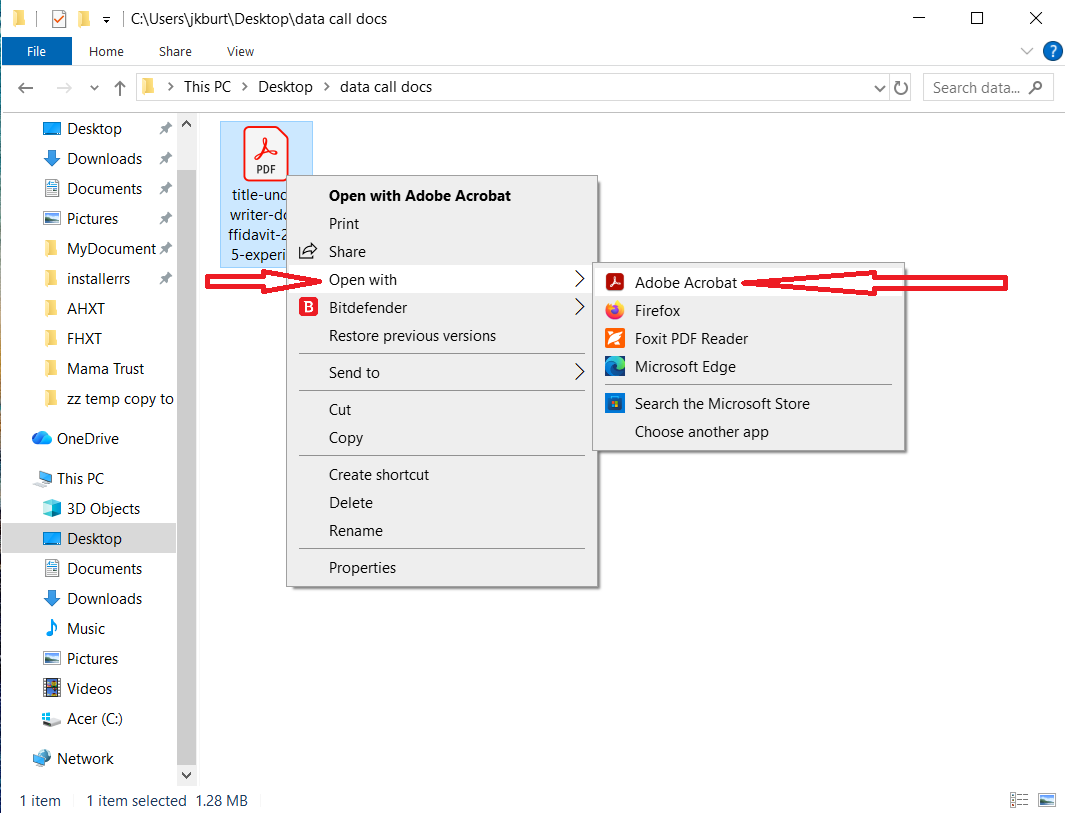Open Customize Quick Access Toolbar dropdown
Screen dimensions: 1065x813
107,20
